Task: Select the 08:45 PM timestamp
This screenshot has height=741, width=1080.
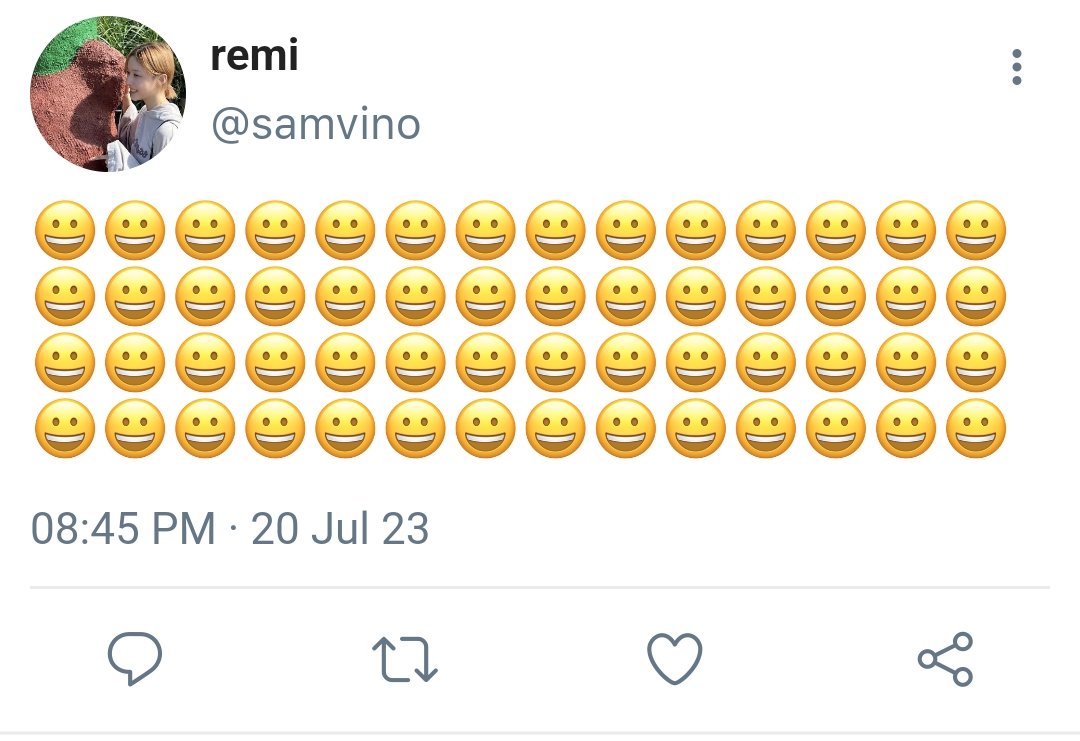Action: (x=123, y=528)
